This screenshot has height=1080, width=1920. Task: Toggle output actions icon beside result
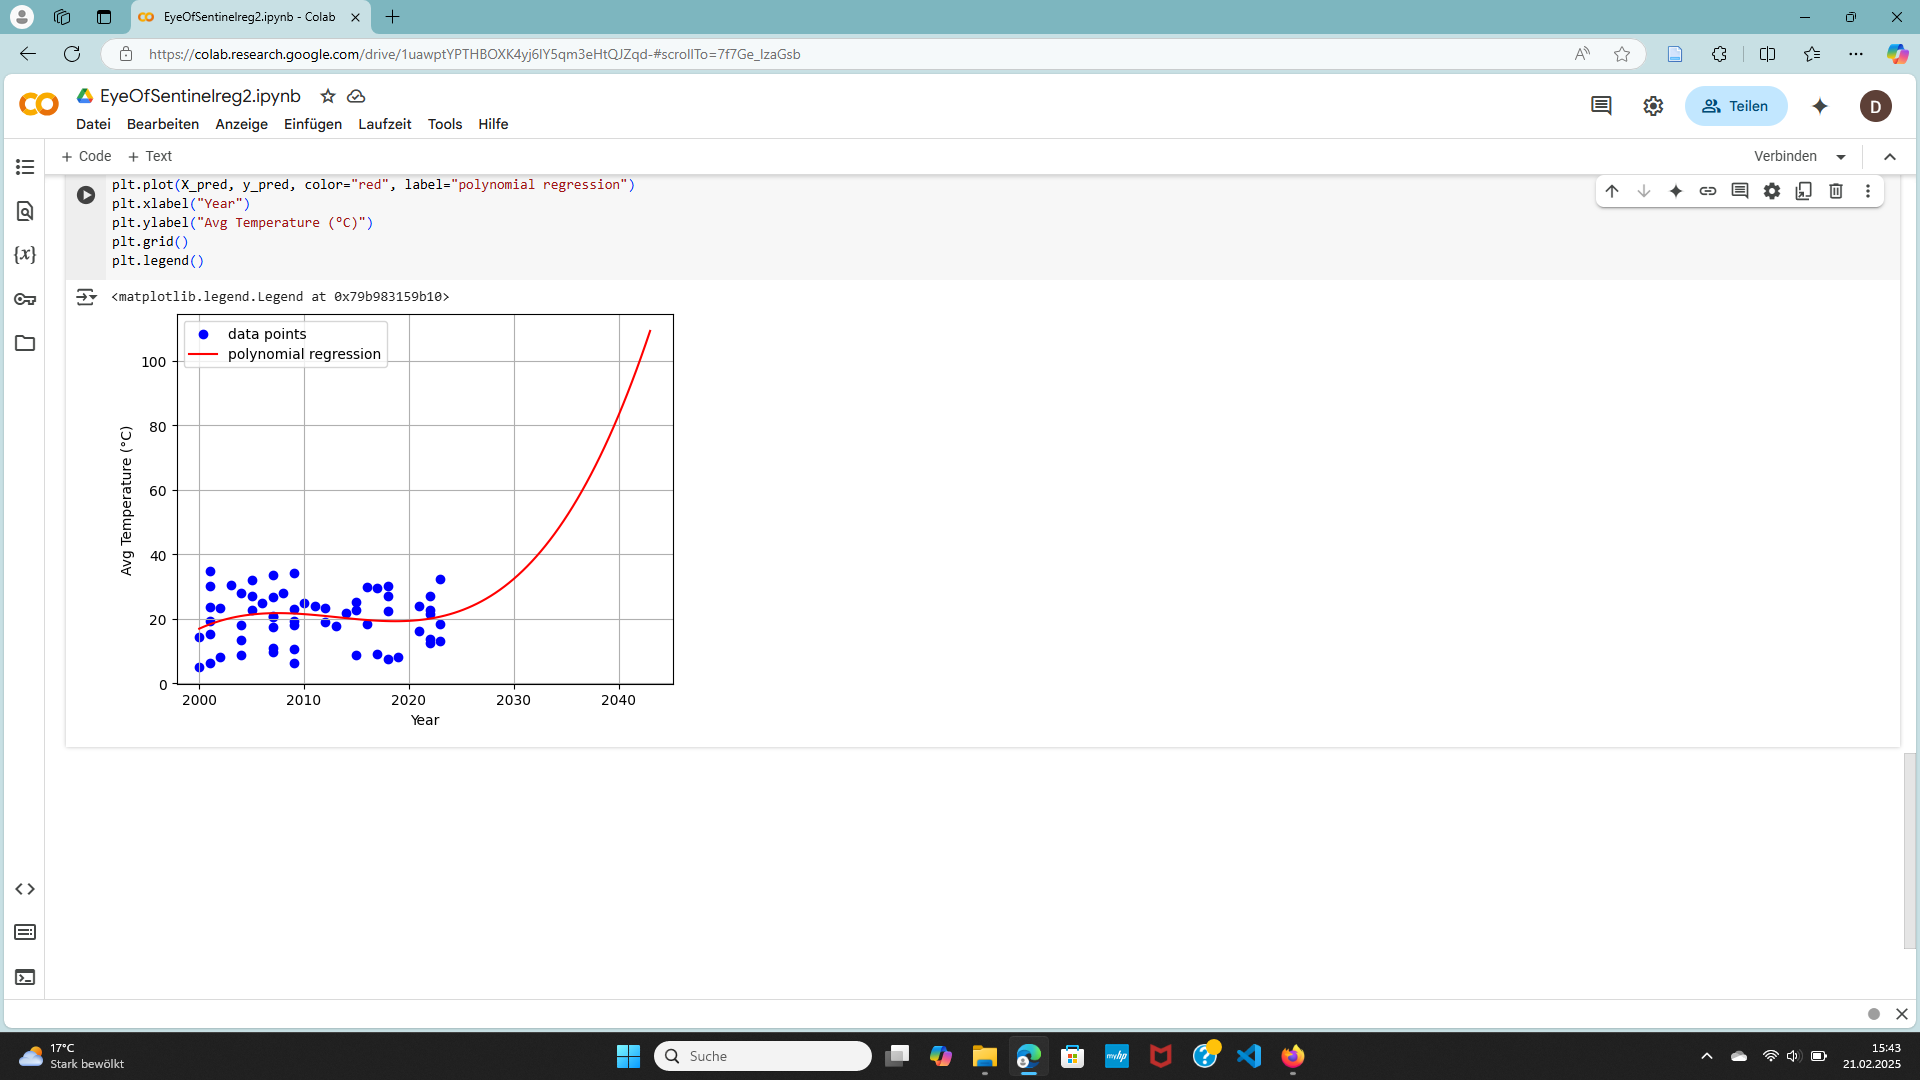click(86, 297)
